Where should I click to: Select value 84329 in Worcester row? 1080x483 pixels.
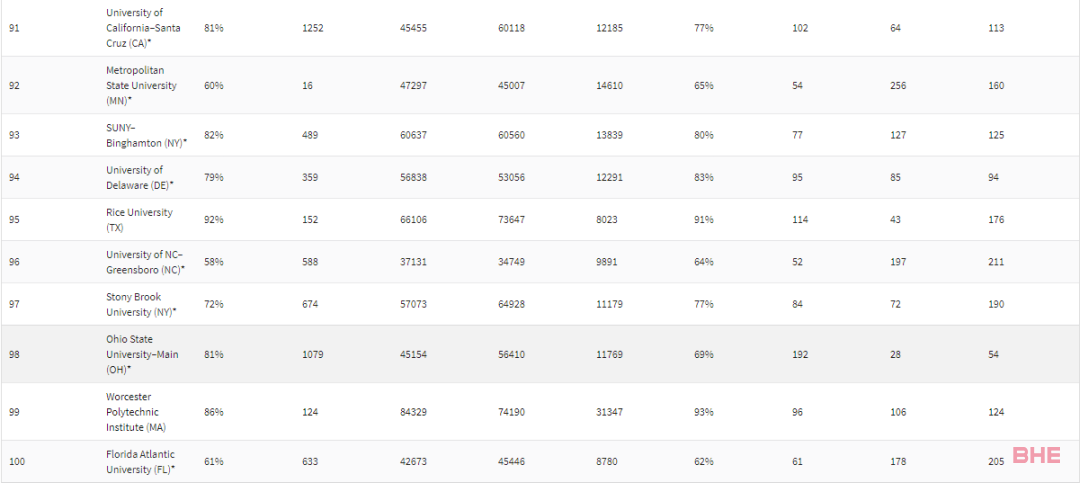(x=413, y=412)
